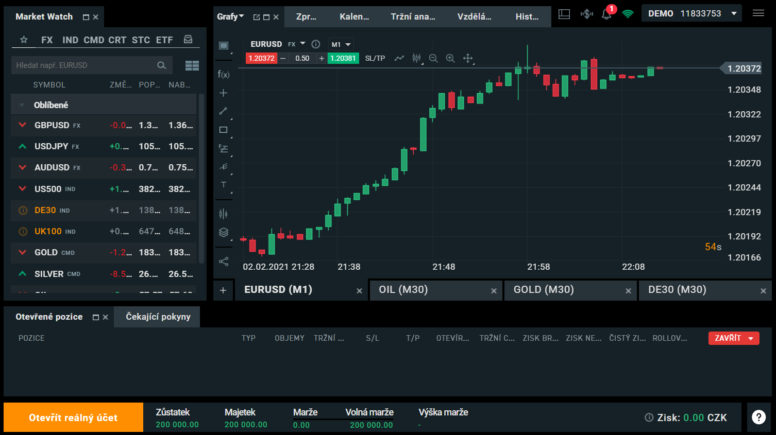Click the chart share icon
The image size is (776, 435).
pos(223,261)
